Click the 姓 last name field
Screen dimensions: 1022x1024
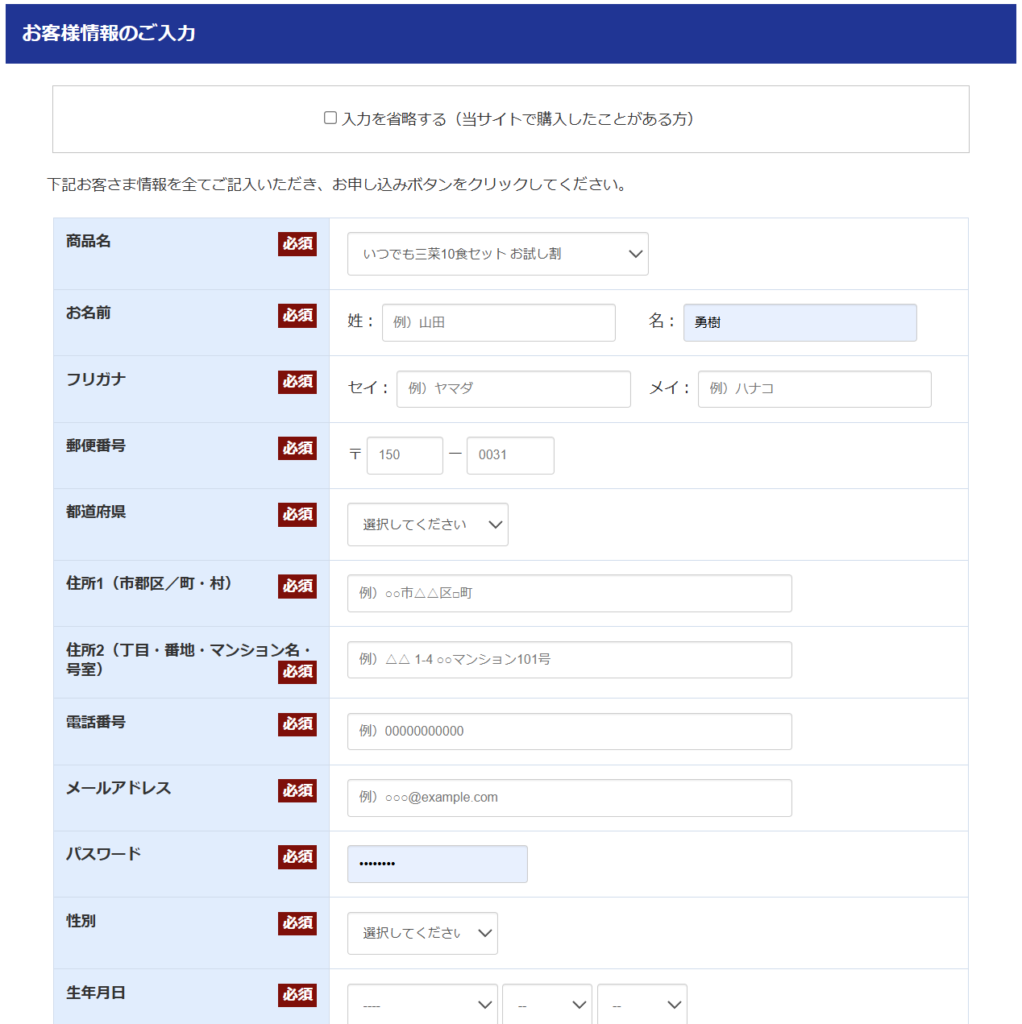point(498,323)
